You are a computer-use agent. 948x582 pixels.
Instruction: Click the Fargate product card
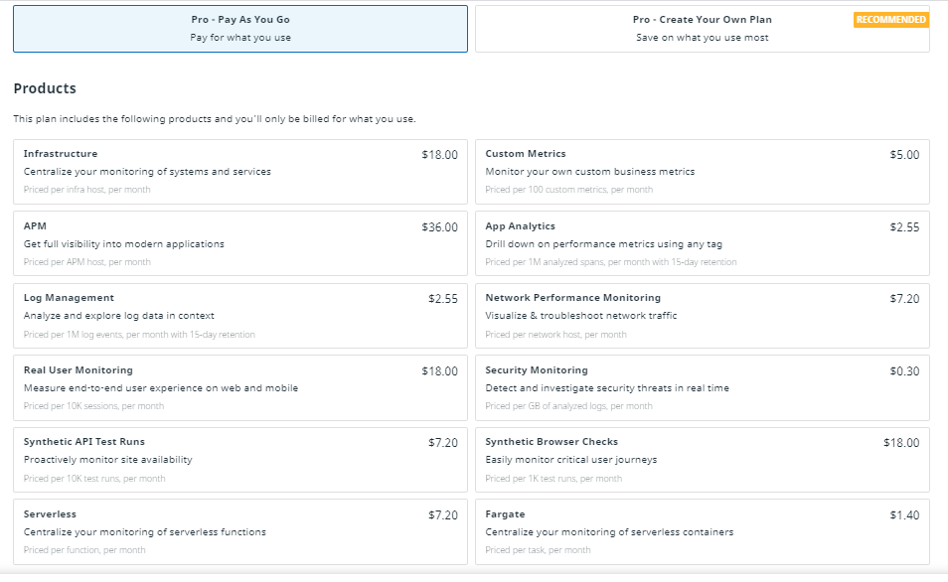point(701,531)
